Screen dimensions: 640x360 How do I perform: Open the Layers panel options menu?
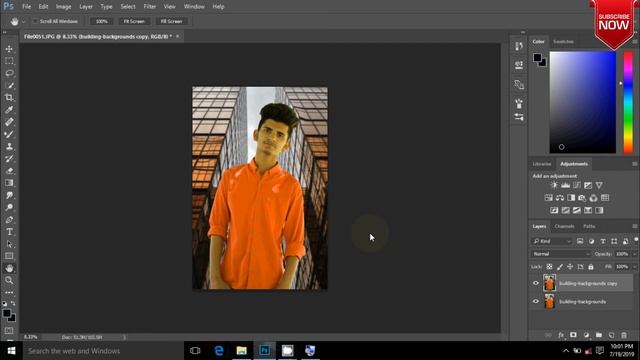(635, 226)
